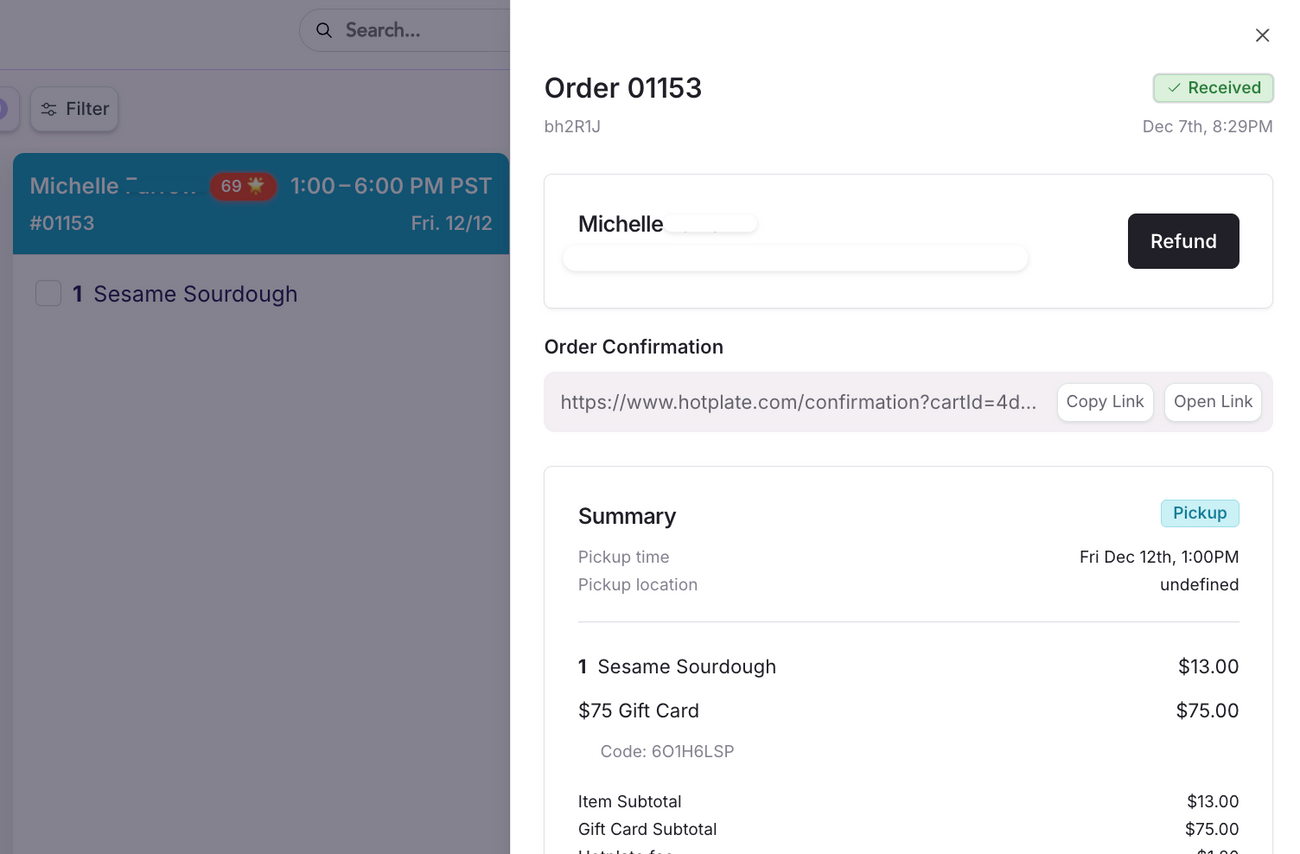The image size is (1300, 854).
Task: Close the Order 01153 detail panel
Action: [x=1262, y=35]
